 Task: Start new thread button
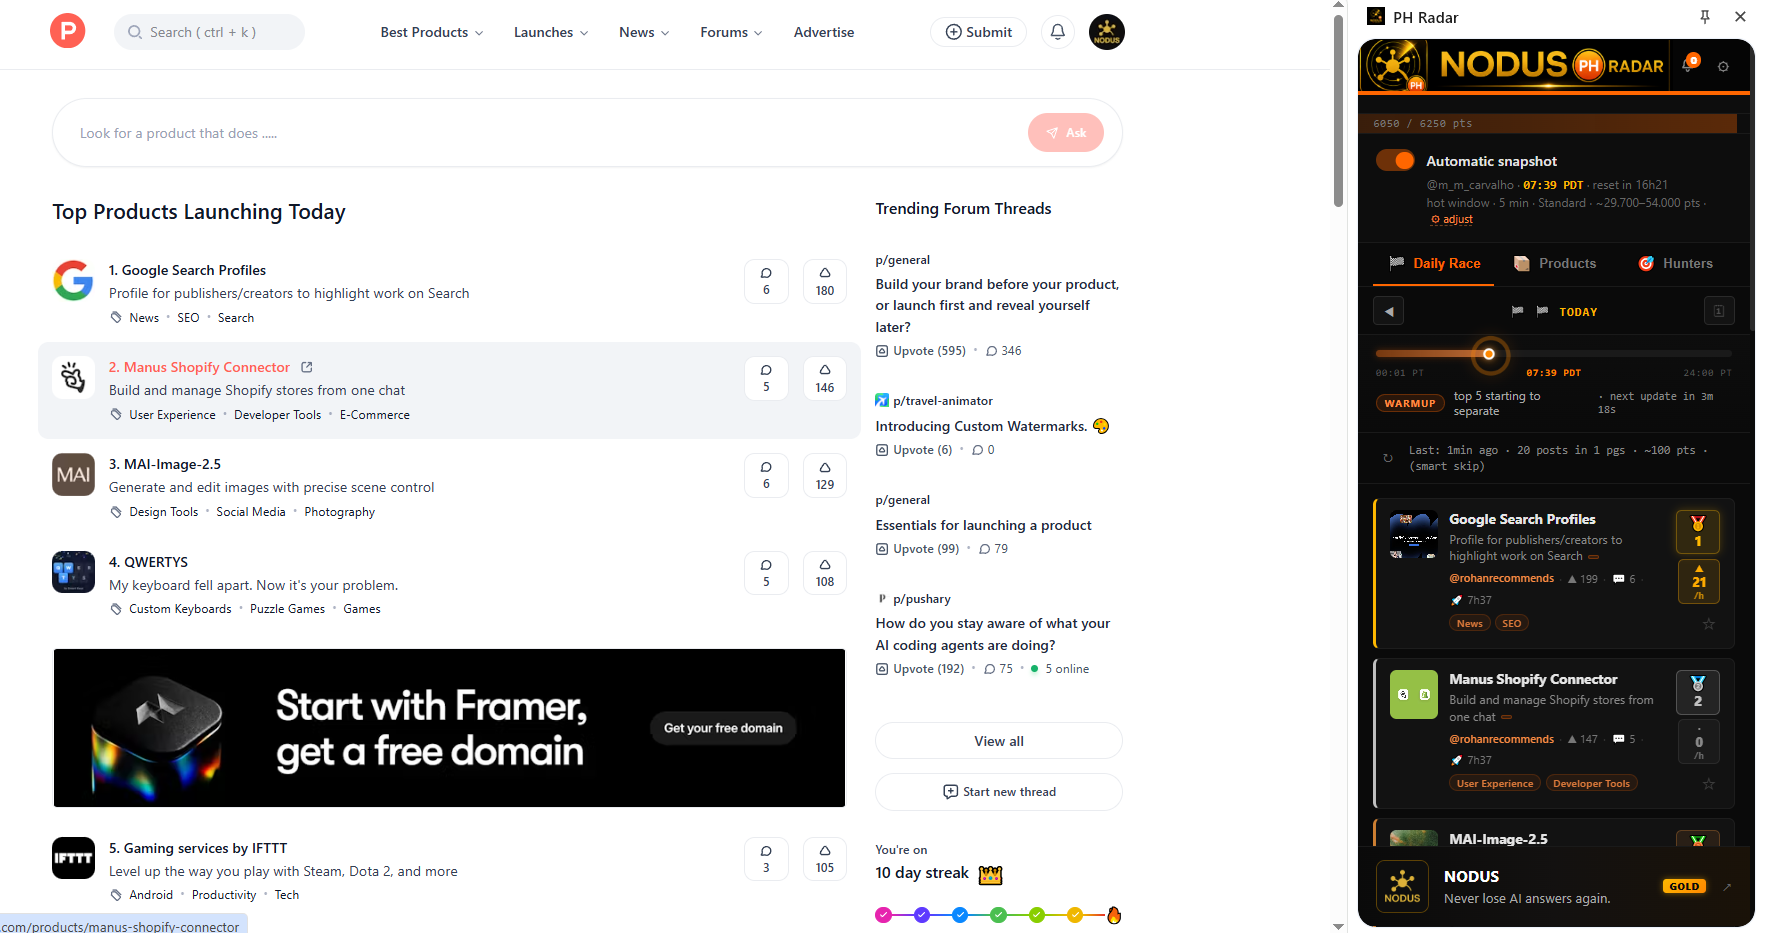pyautogui.click(x=999, y=792)
